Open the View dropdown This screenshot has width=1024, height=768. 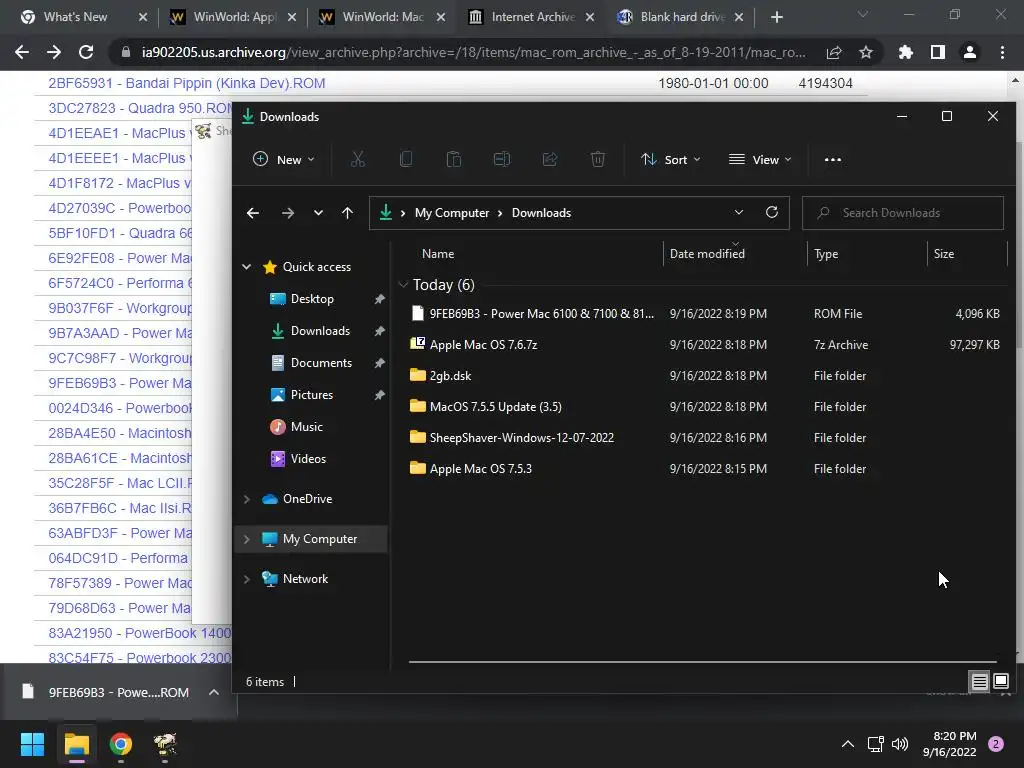[x=760, y=159]
